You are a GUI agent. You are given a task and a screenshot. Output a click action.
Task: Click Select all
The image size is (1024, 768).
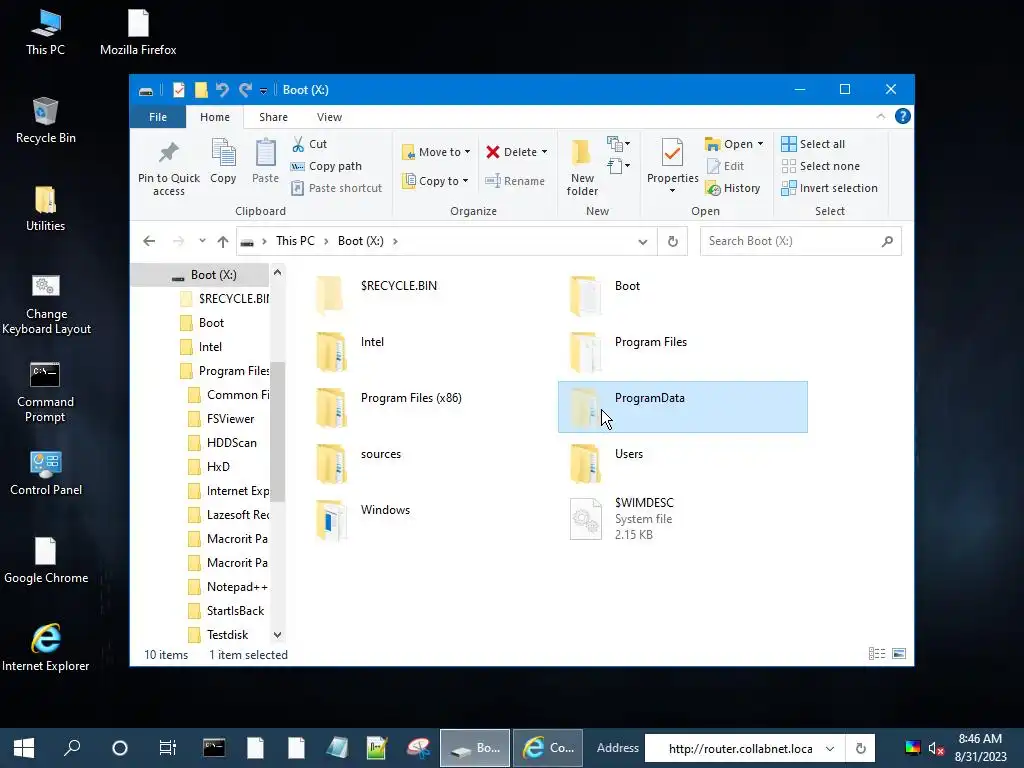tap(813, 144)
